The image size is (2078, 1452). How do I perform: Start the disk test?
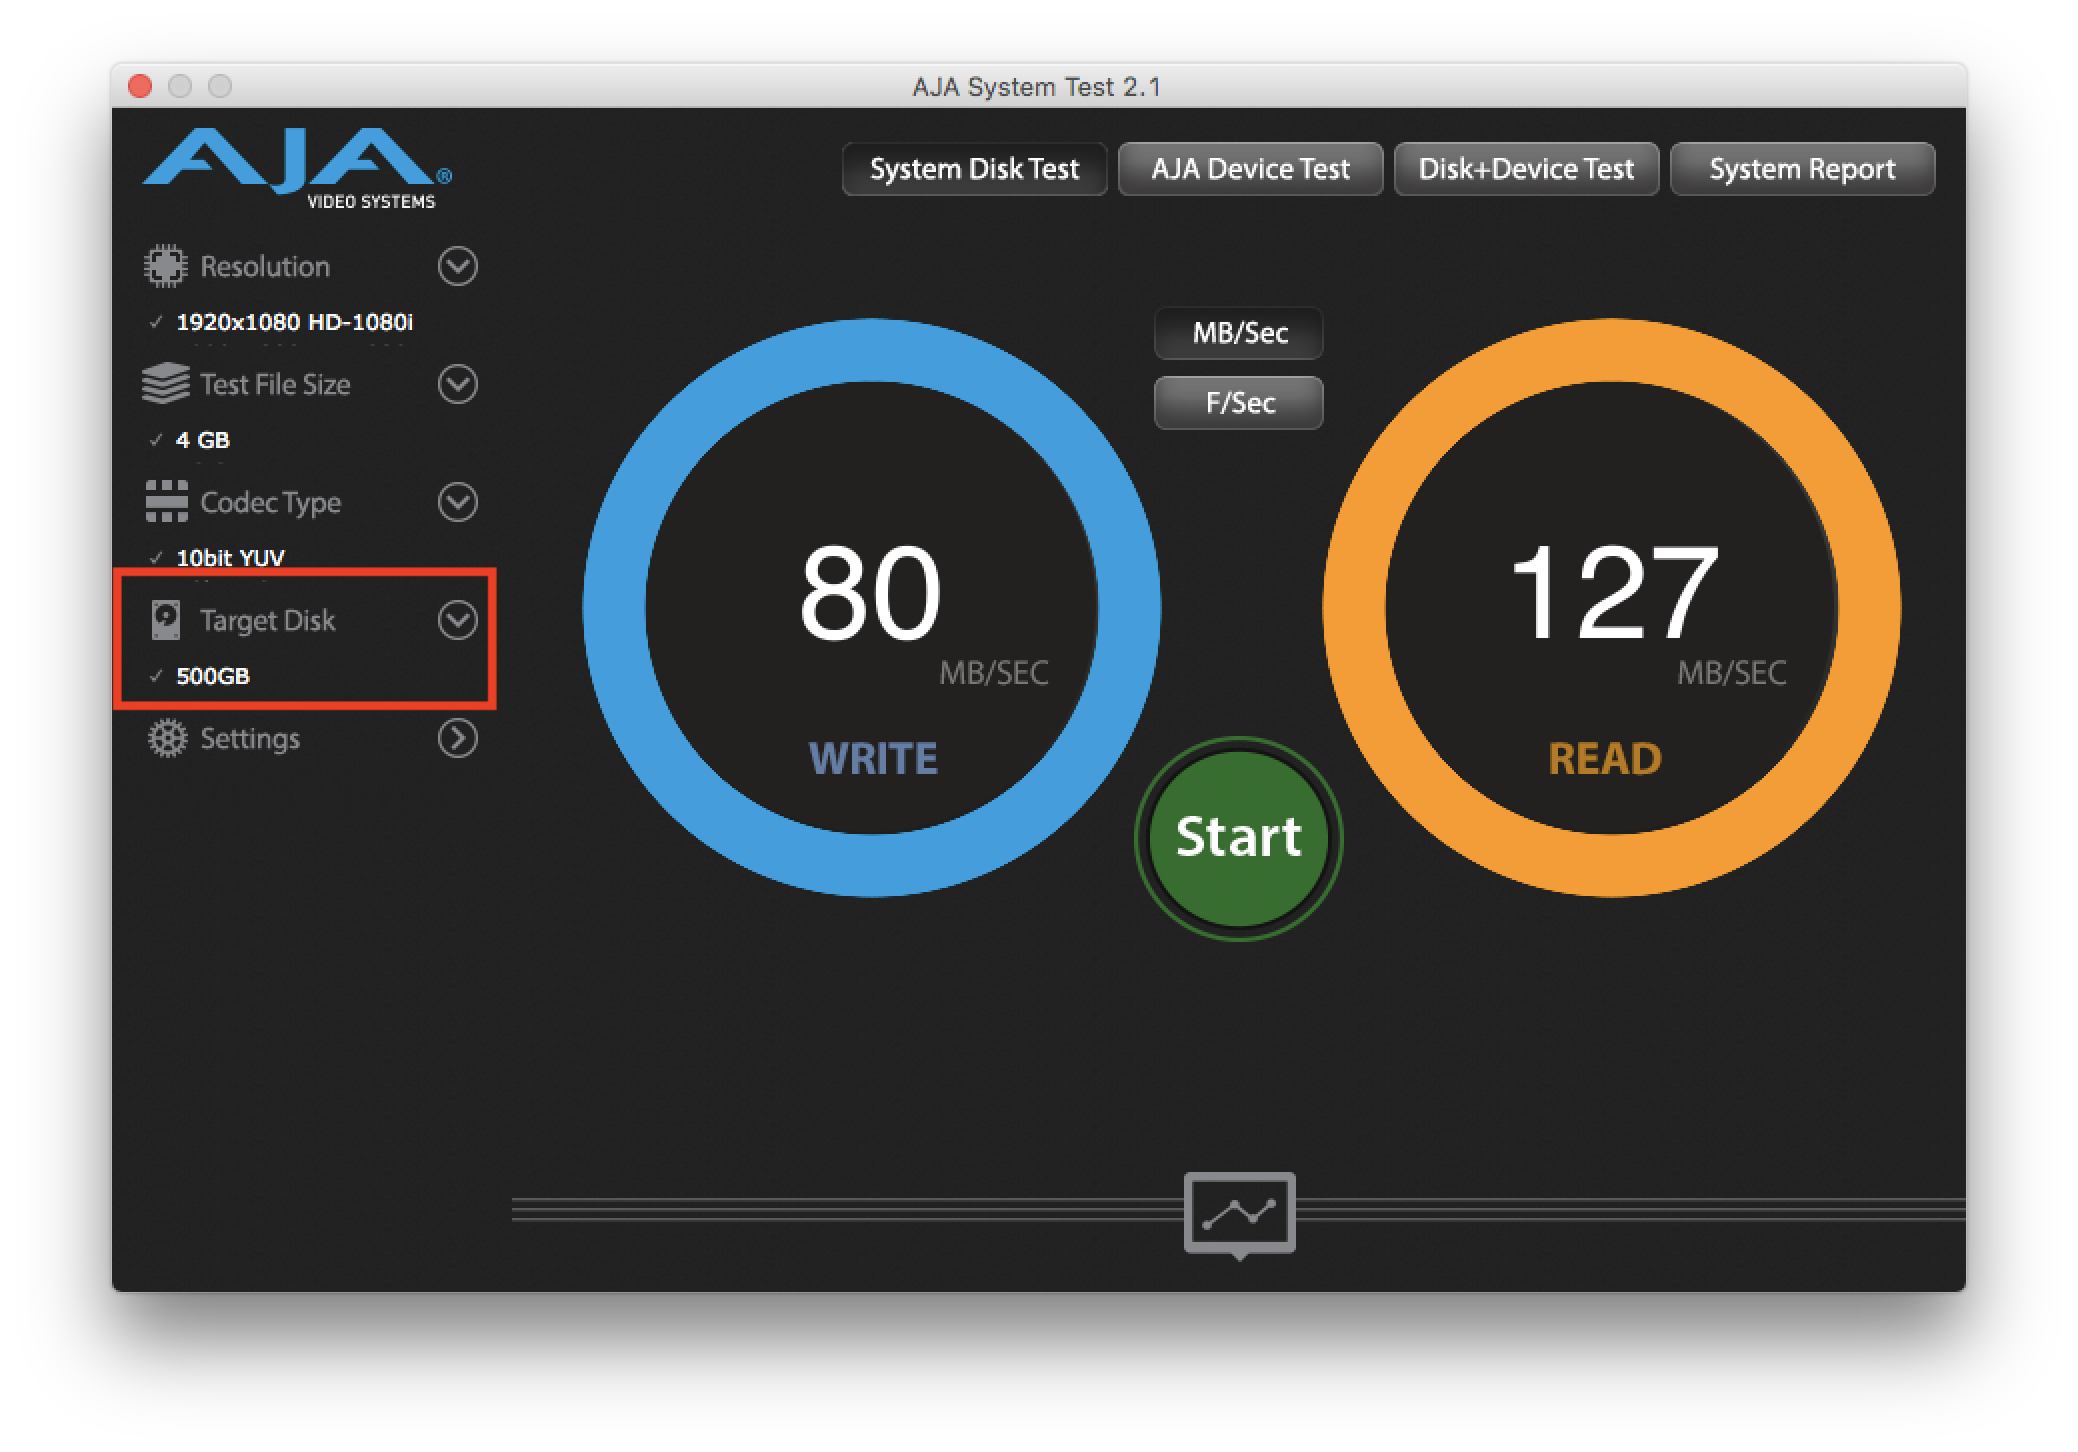(x=1238, y=838)
